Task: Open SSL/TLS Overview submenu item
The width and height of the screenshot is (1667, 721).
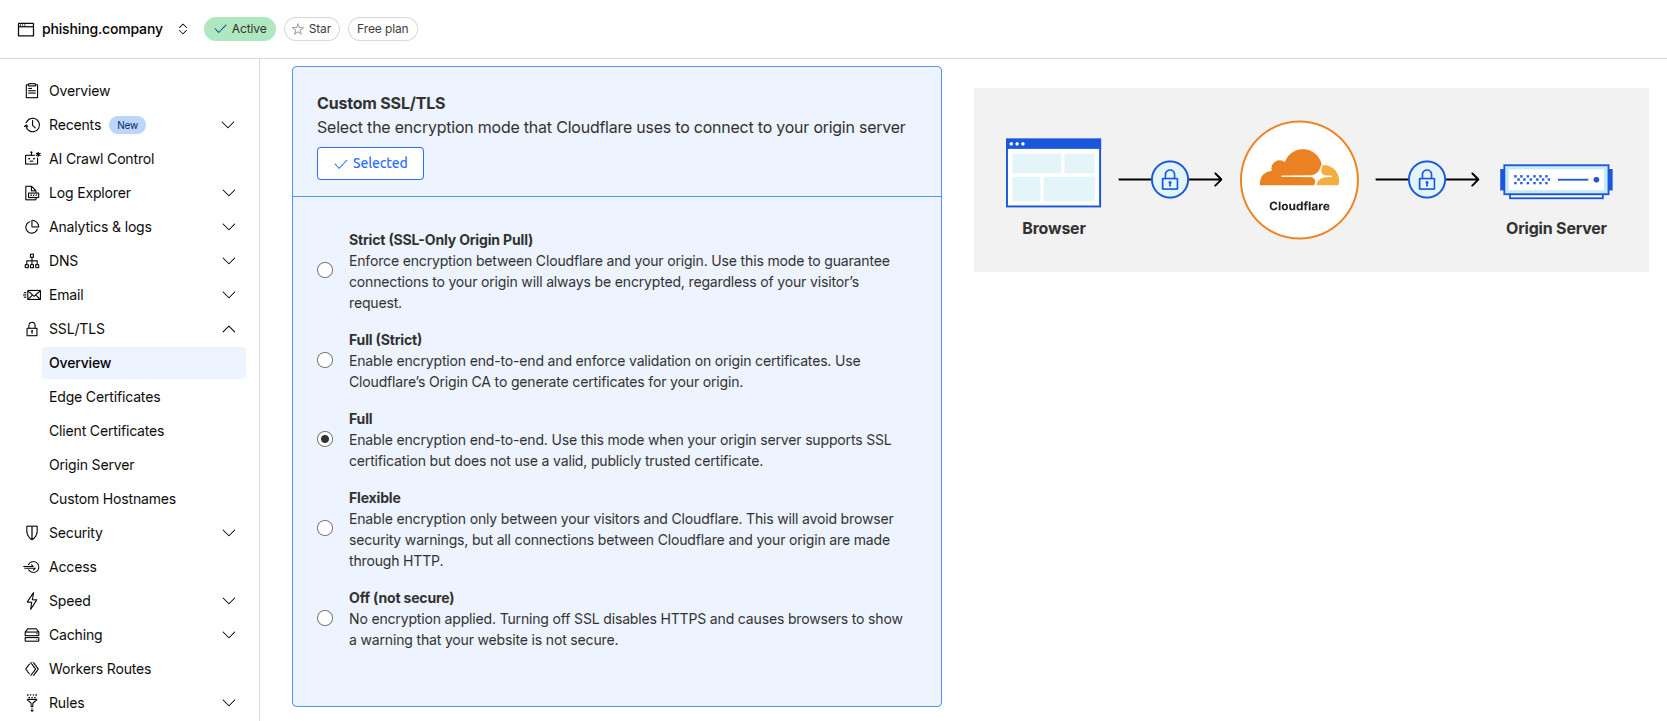Action: click(x=144, y=363)
